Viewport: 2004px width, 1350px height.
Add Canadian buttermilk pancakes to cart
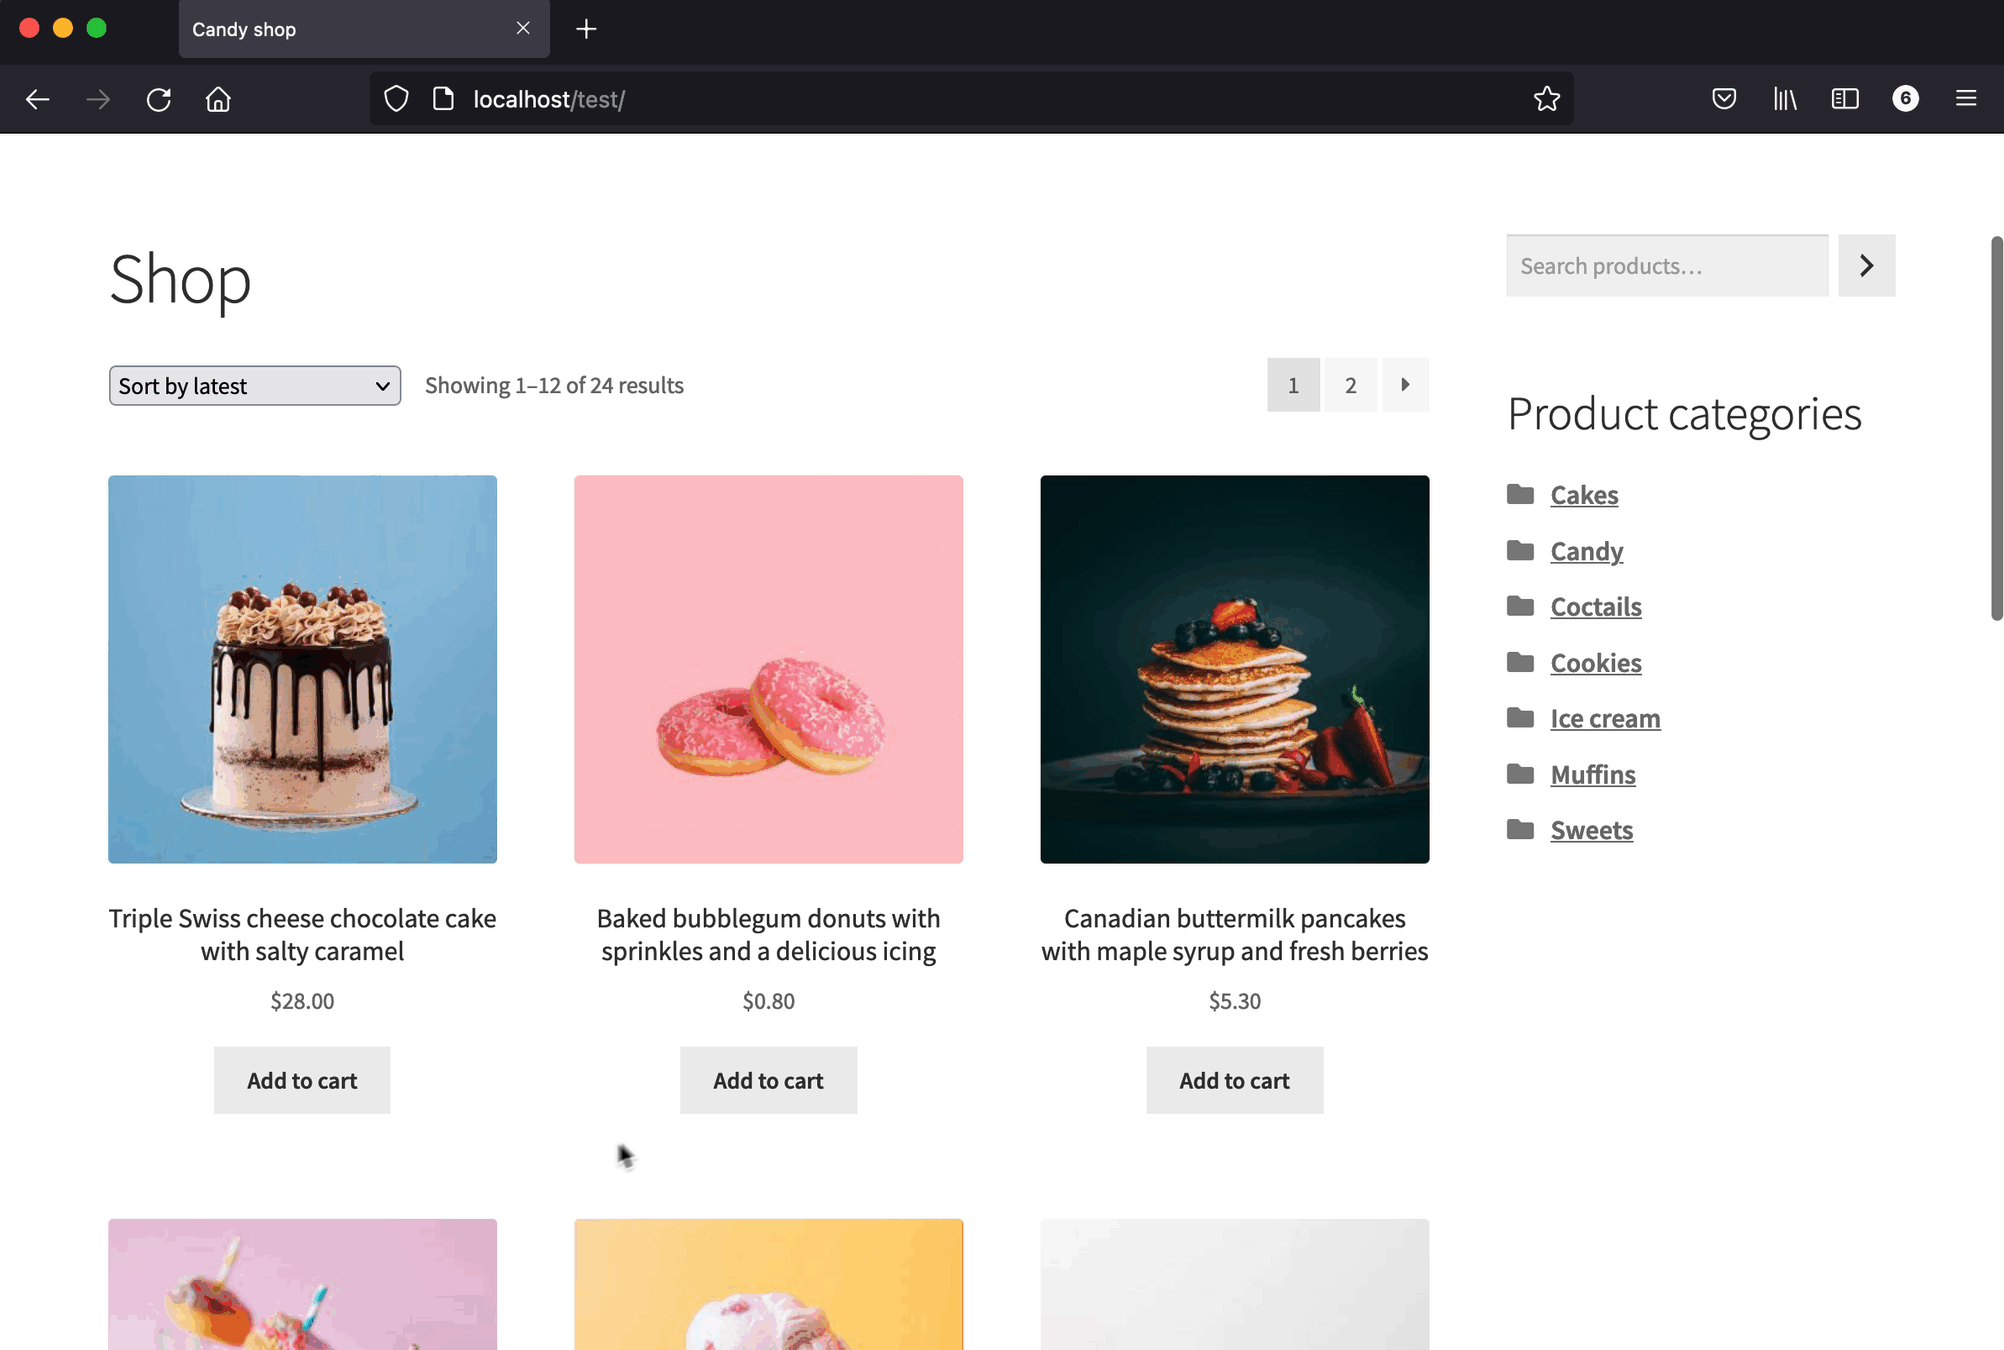[x=1234, y=1079]
